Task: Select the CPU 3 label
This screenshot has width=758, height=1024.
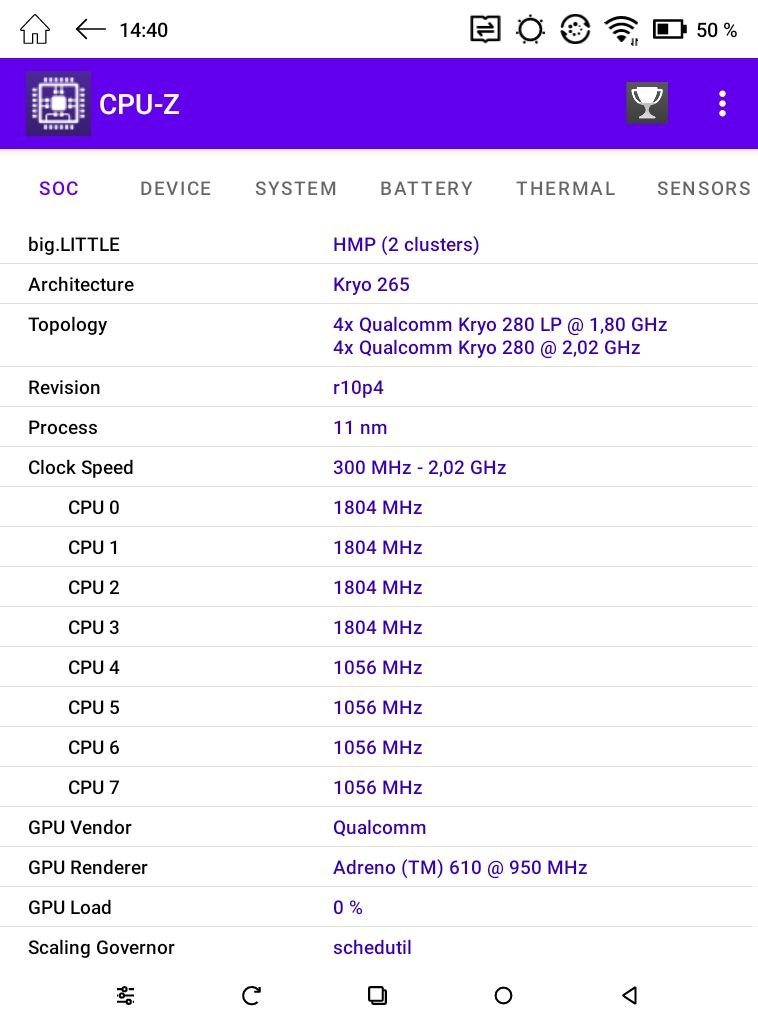Action: (94, 628)
